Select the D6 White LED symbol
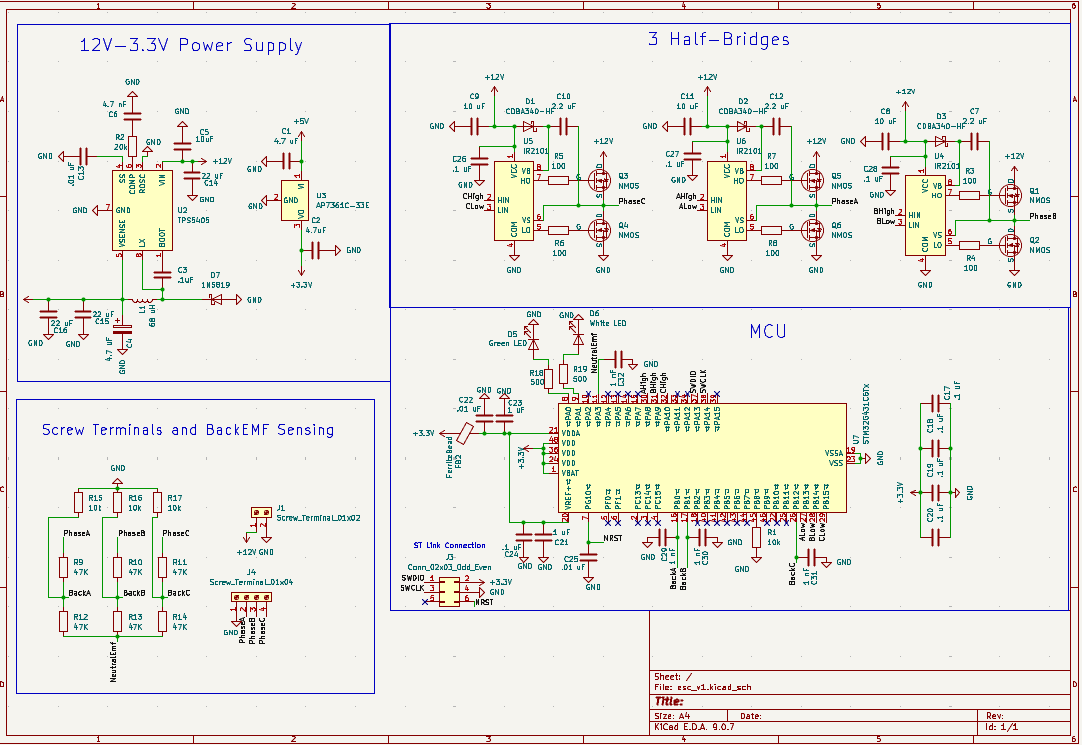Viewport: 1082px width, 745px height. pos(578,337)
